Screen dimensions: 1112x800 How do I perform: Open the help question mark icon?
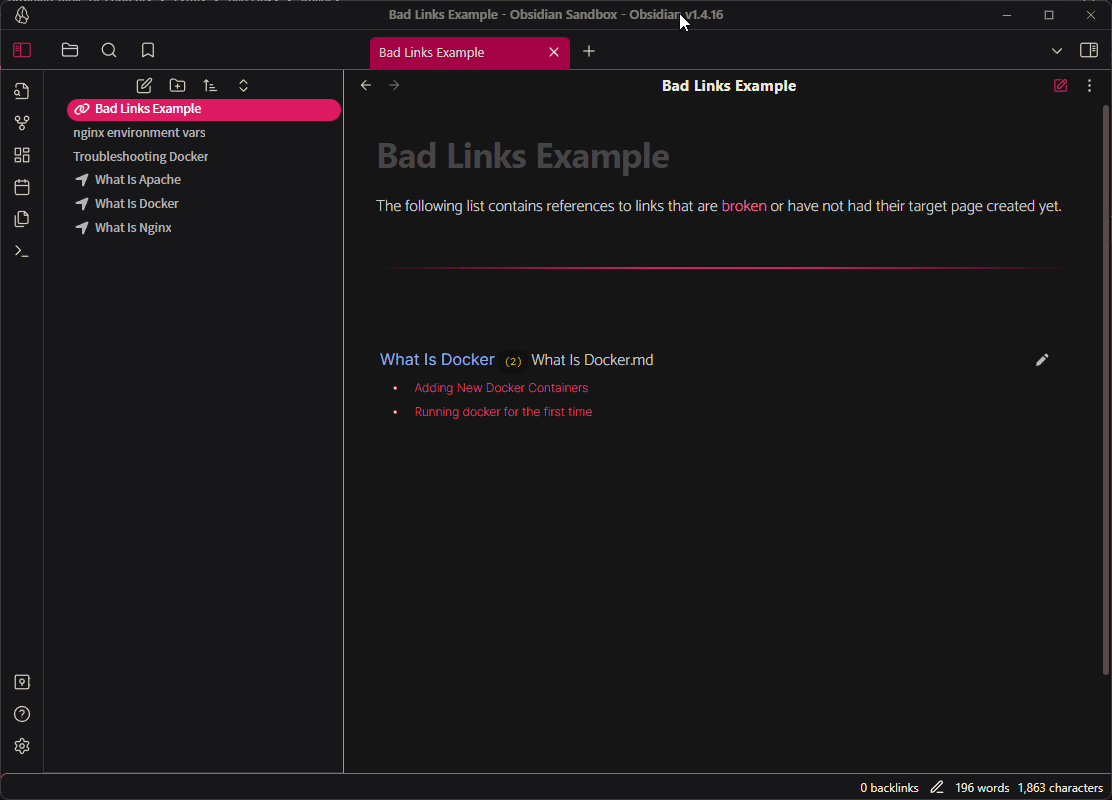(x=22, y=714)
